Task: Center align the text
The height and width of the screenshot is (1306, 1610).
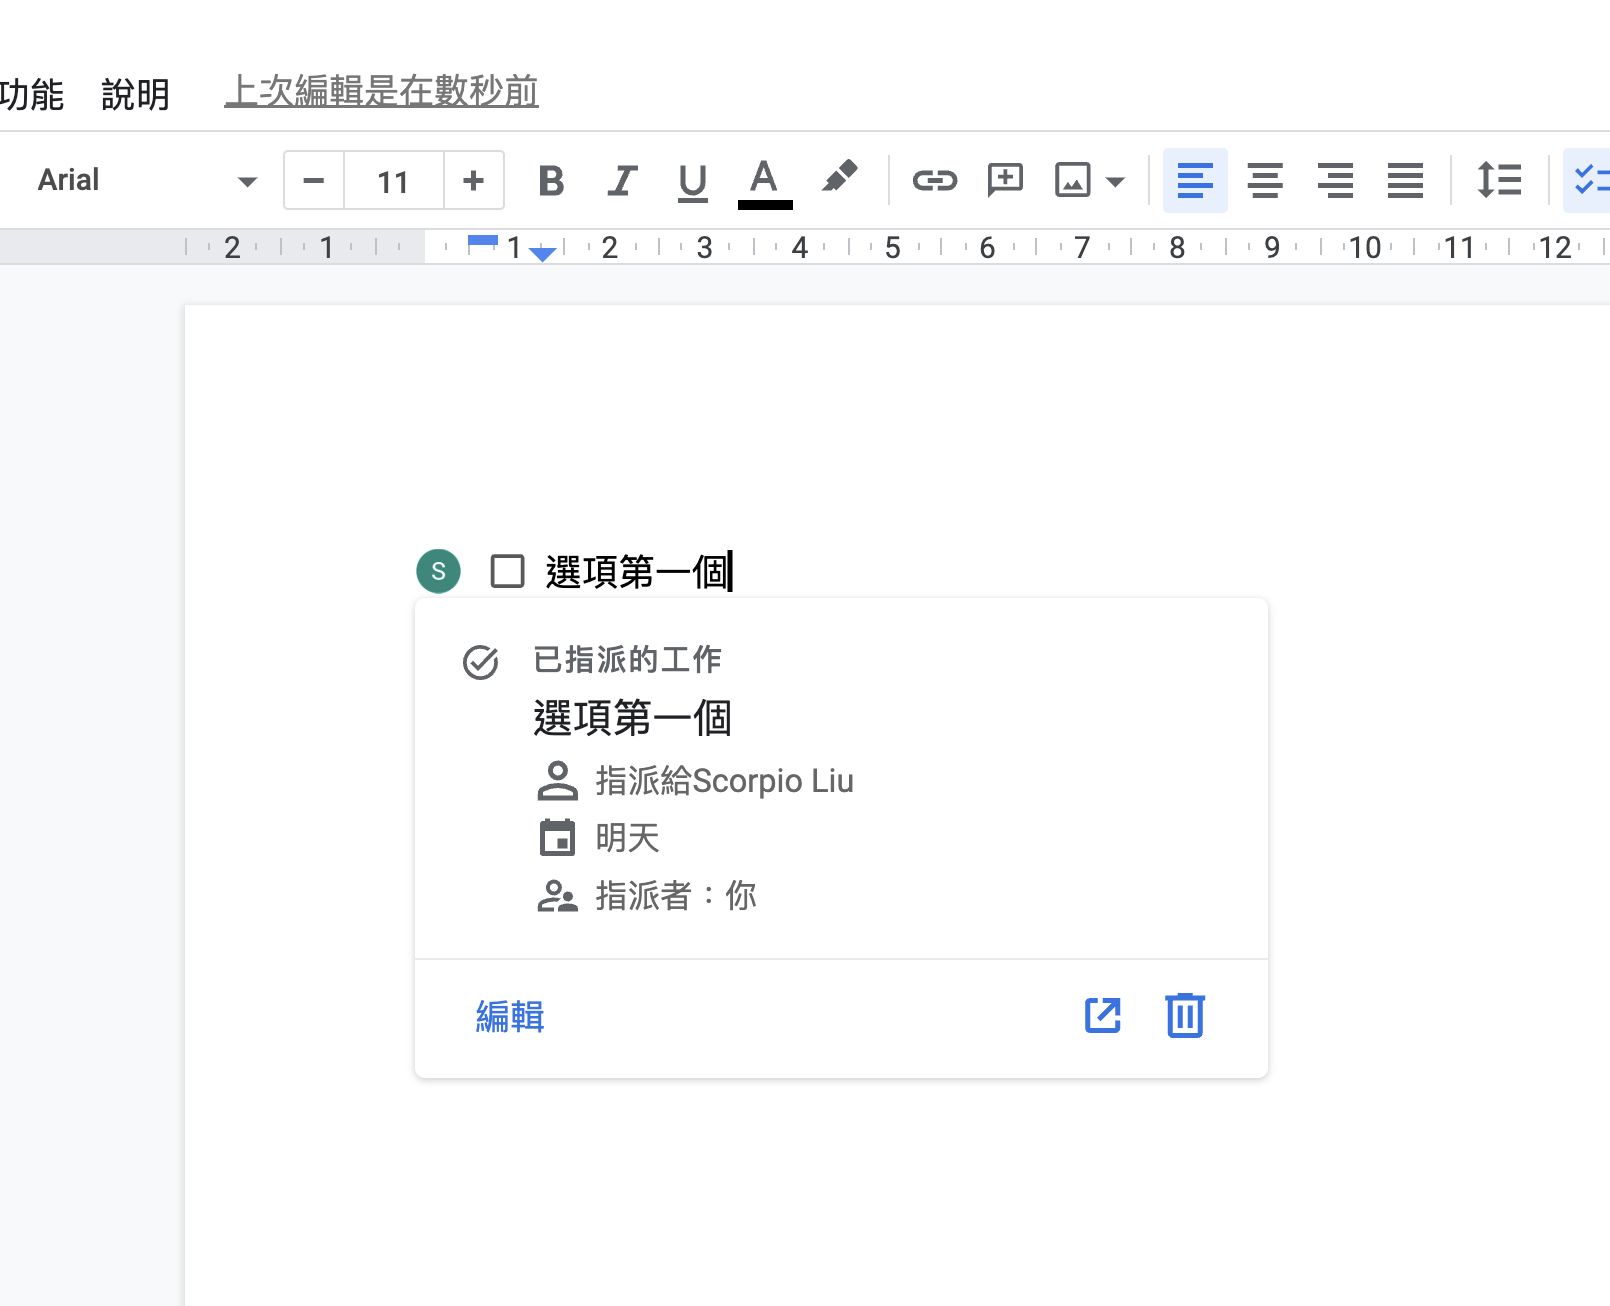Action: [1265, 181]
